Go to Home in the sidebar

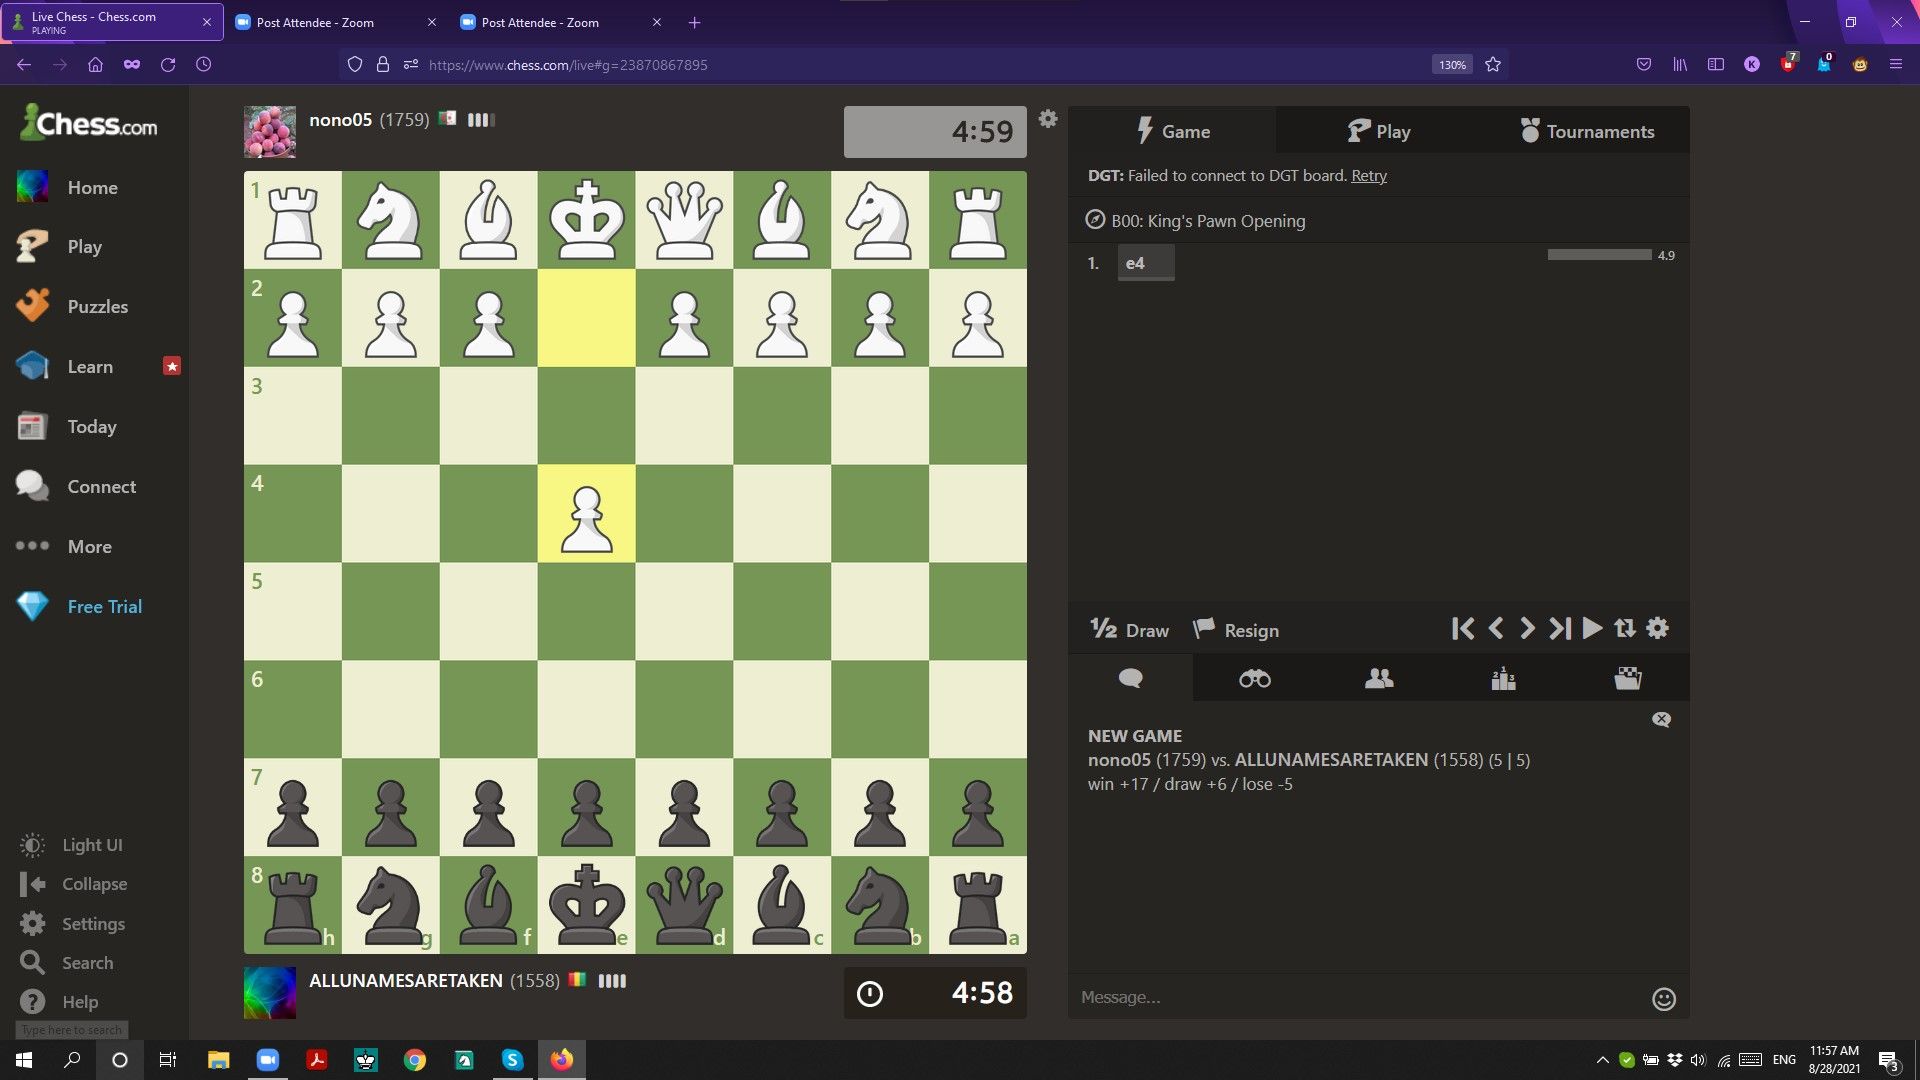point(94,187)
